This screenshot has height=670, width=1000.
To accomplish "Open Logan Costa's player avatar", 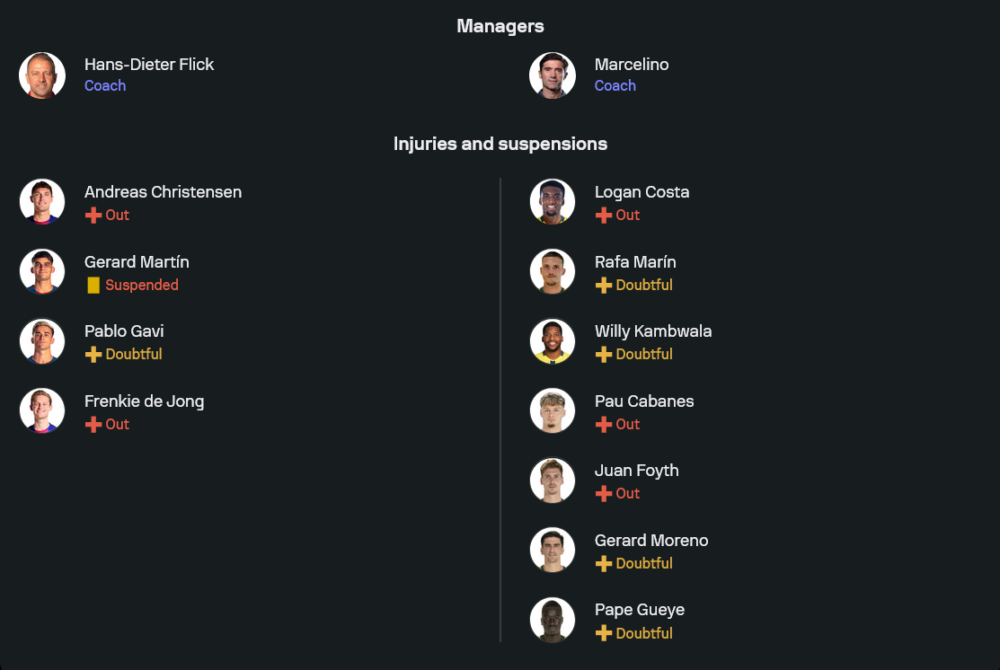I will click(x=552, y=202).
